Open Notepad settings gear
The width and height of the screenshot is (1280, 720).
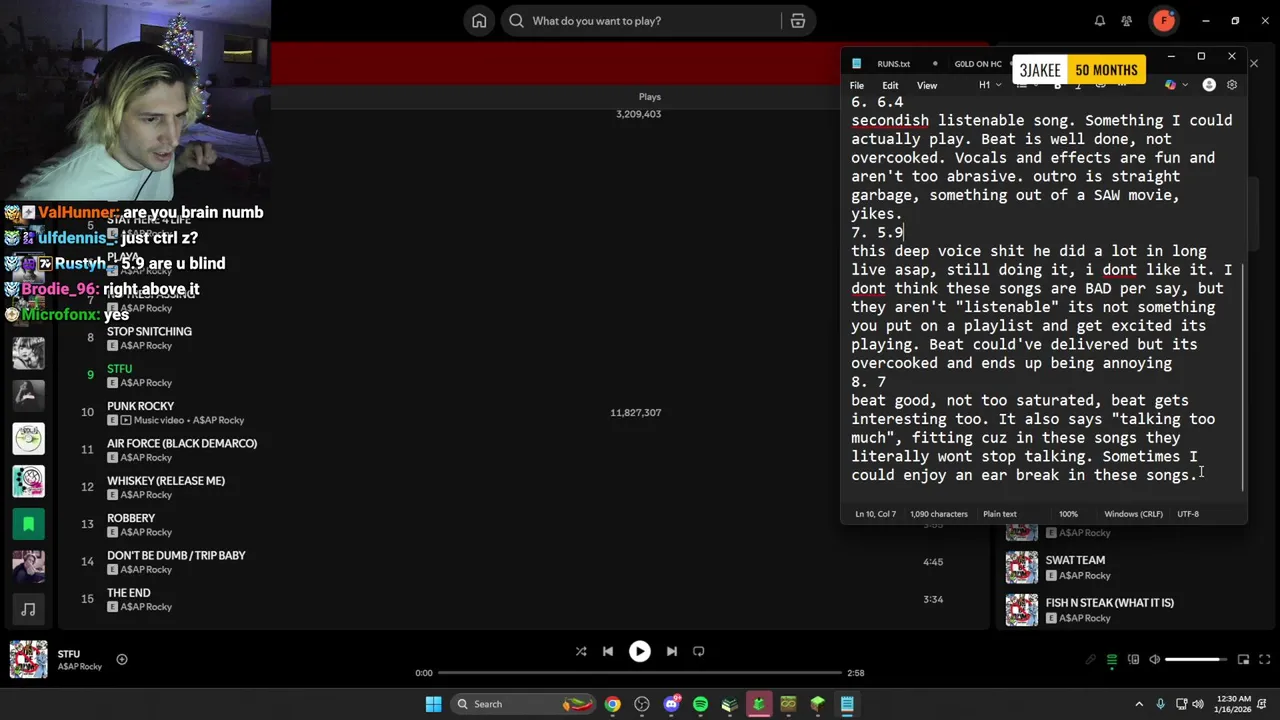pyautogui.click(x=1232, y=85)
